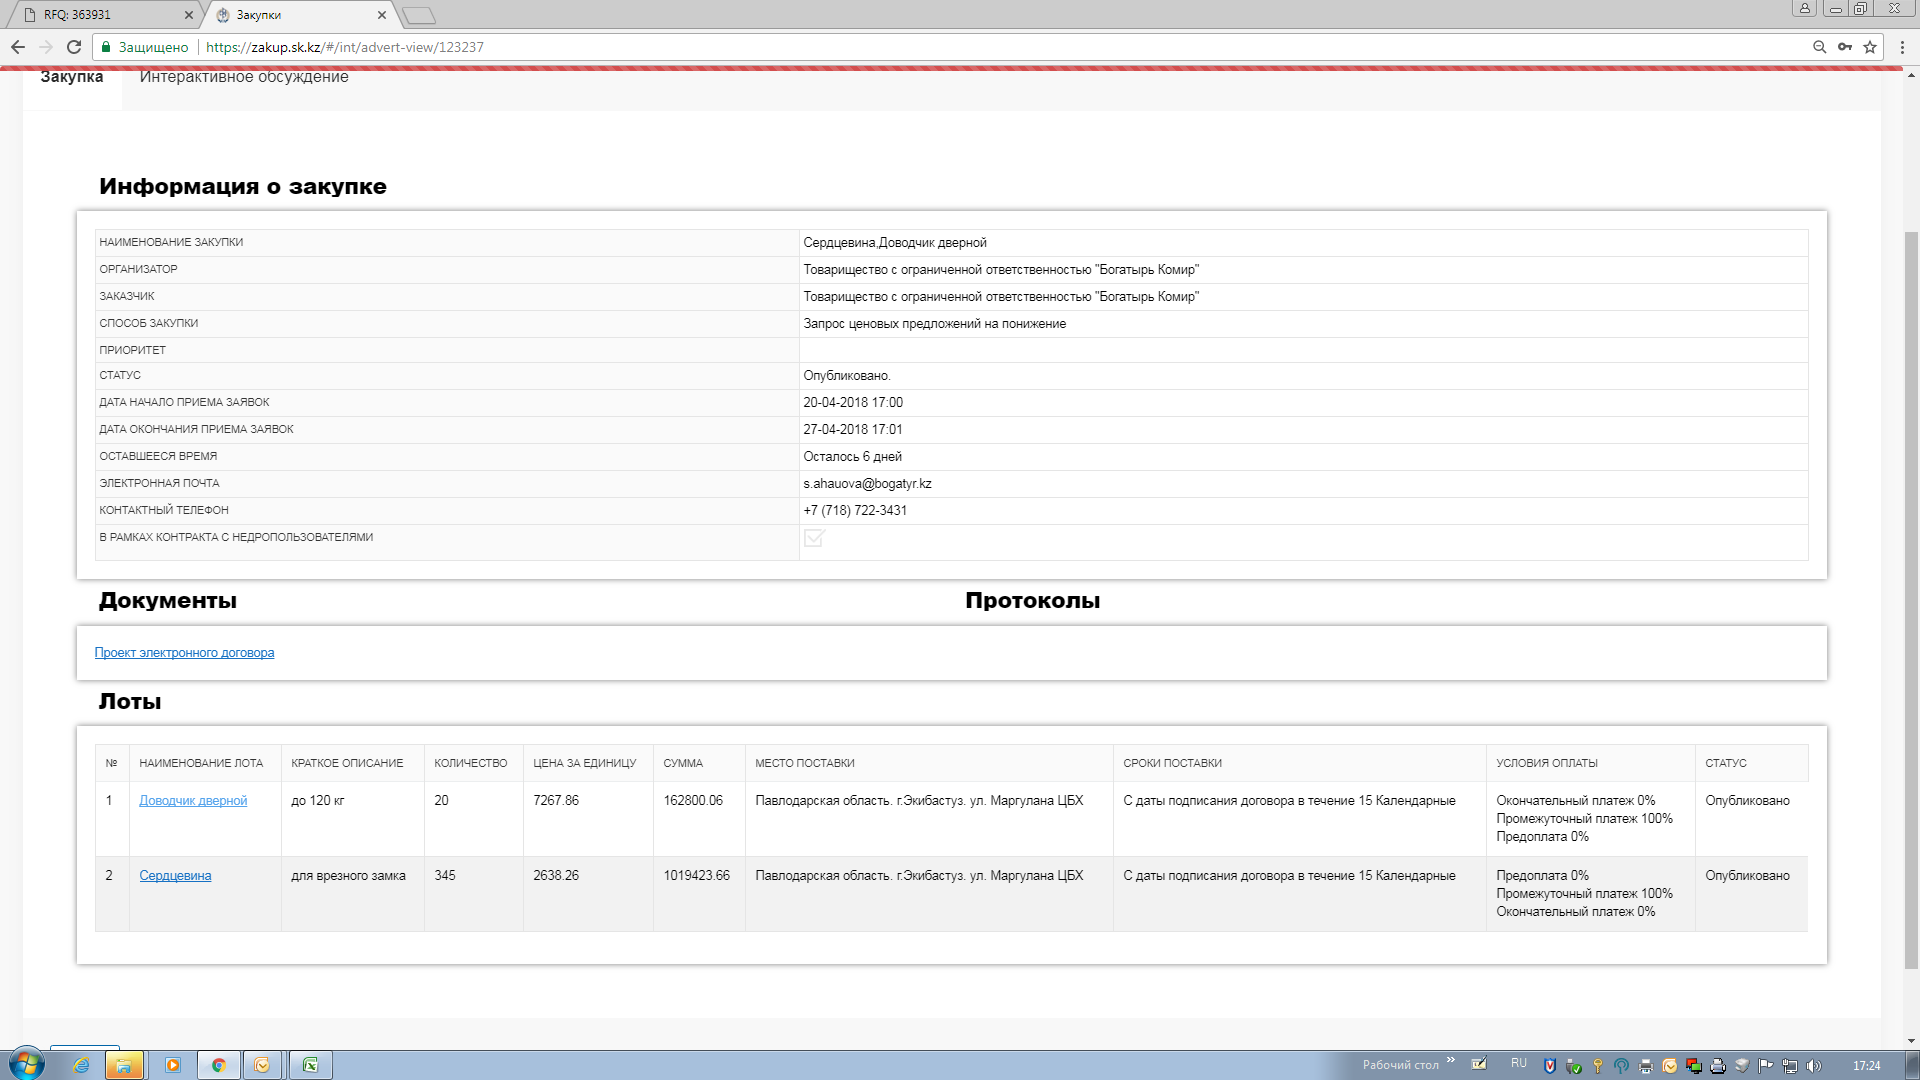Toggle the subsoil users contract checkbox

[814, 538]
